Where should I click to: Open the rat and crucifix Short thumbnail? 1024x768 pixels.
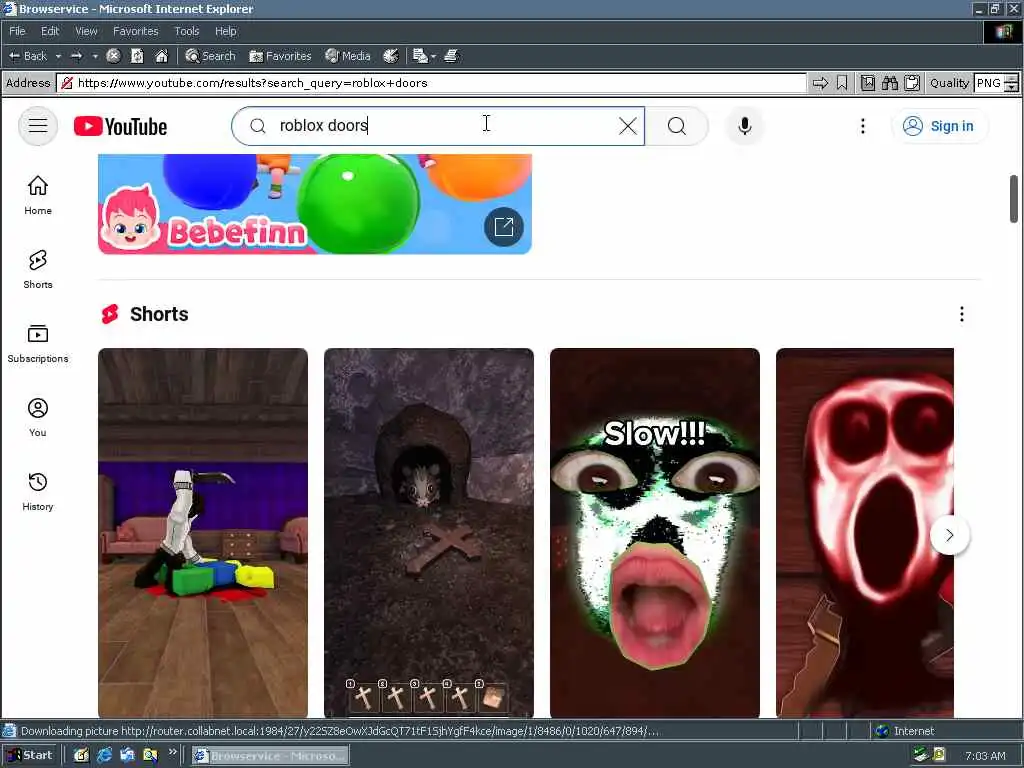point(428,532)
